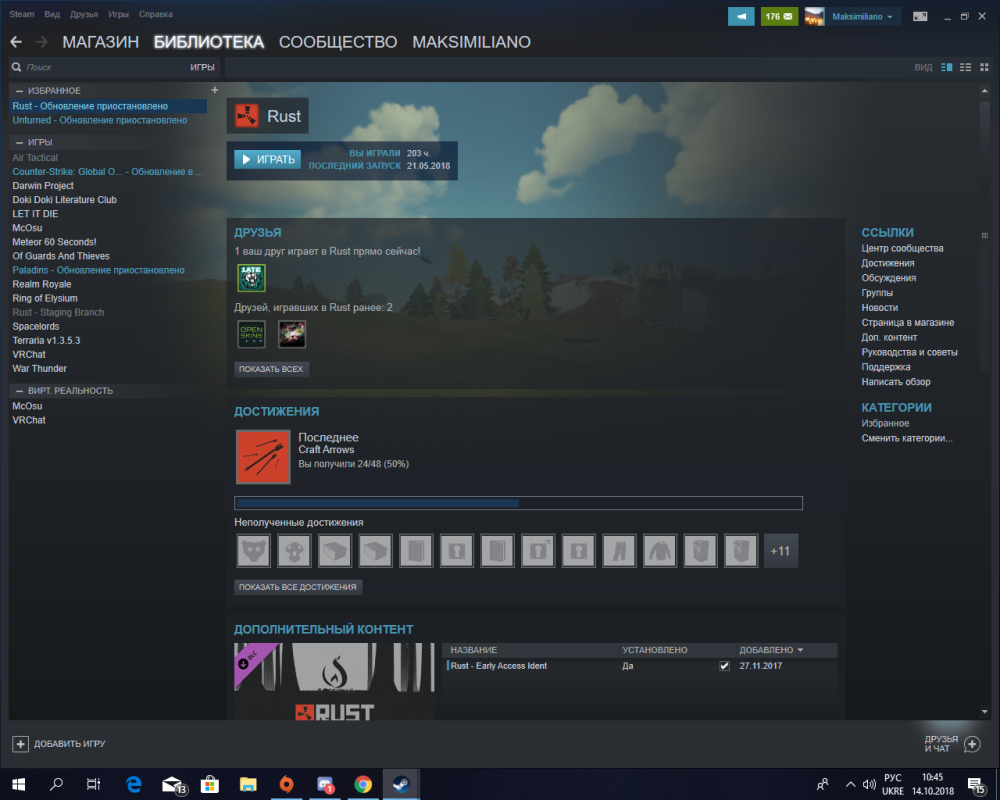Image resolution: width=1000 pixels, height=800 pixels.
Task: Collapse the ВИРТ. РЕАЛЬНОСТЬ category
Action: (19, 390)
